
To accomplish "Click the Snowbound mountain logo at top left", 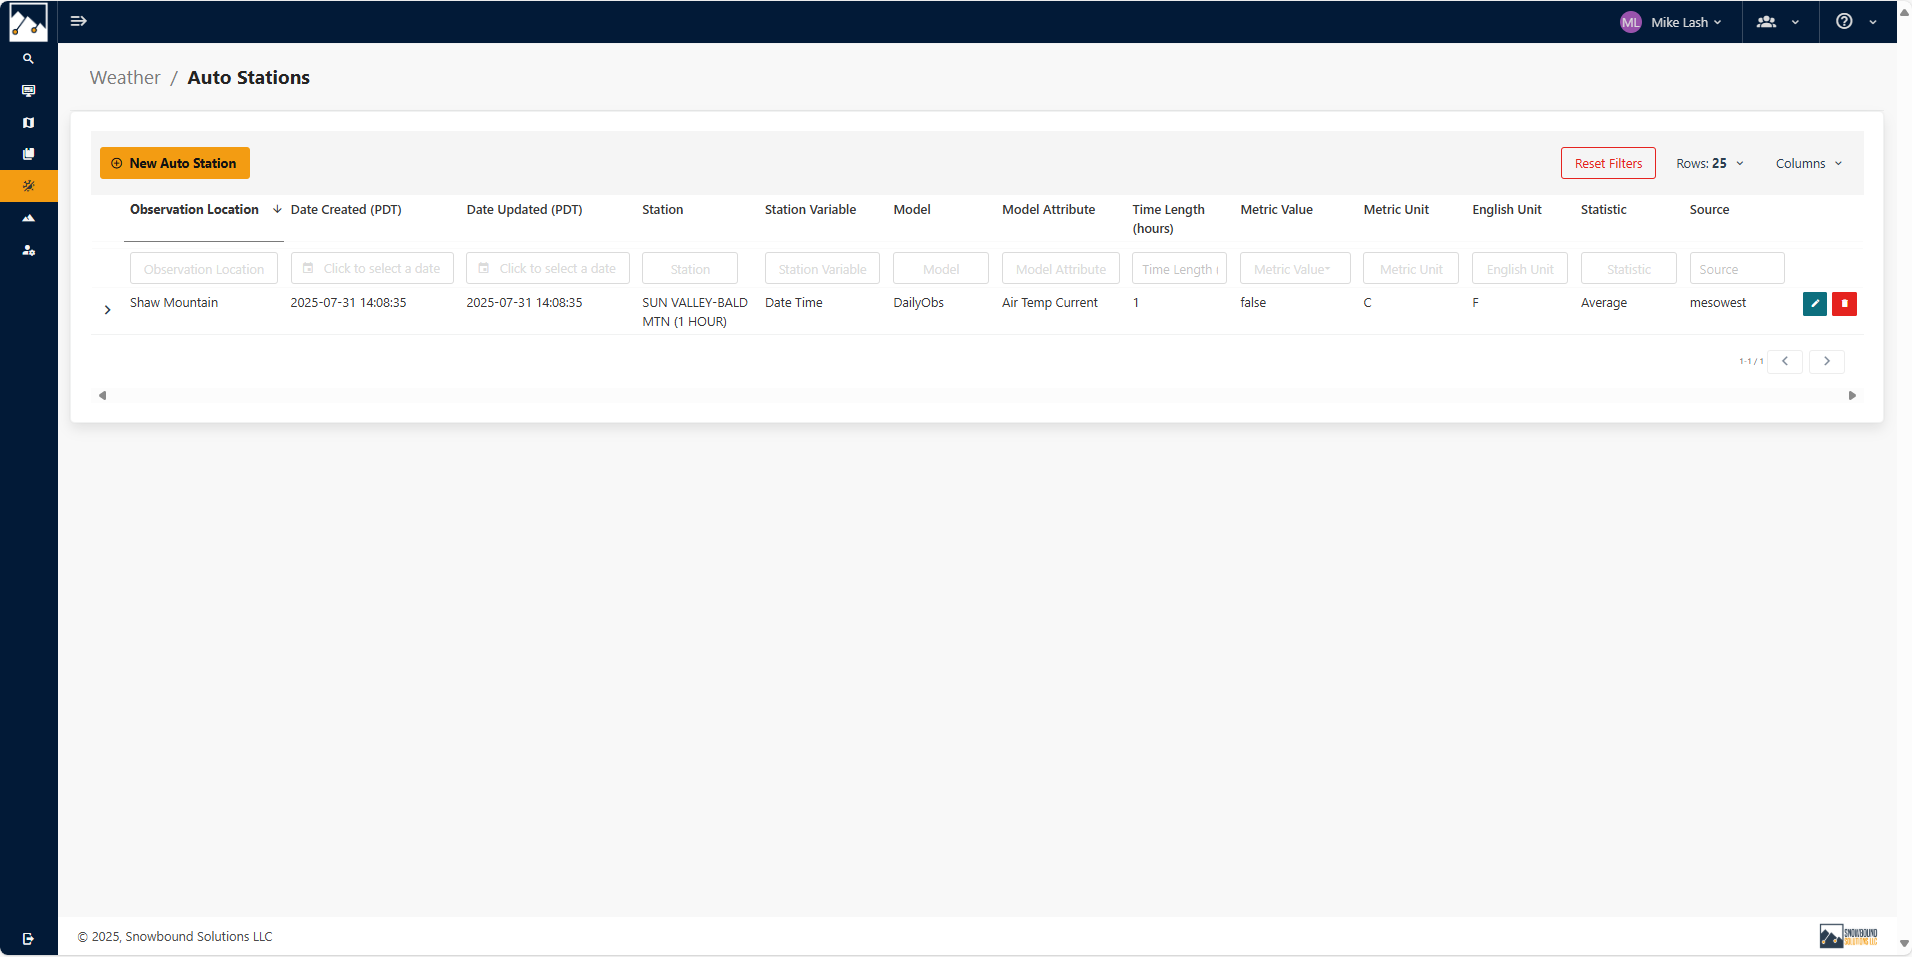I will pos(28,22).
